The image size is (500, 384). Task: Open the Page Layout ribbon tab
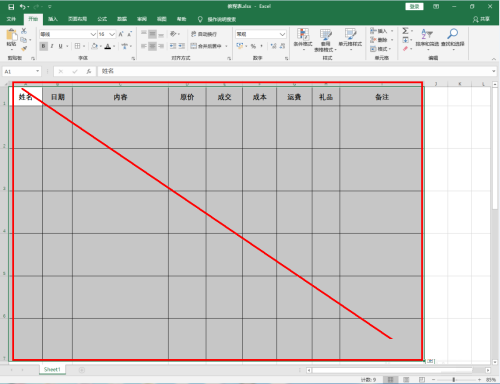point(77,19)
